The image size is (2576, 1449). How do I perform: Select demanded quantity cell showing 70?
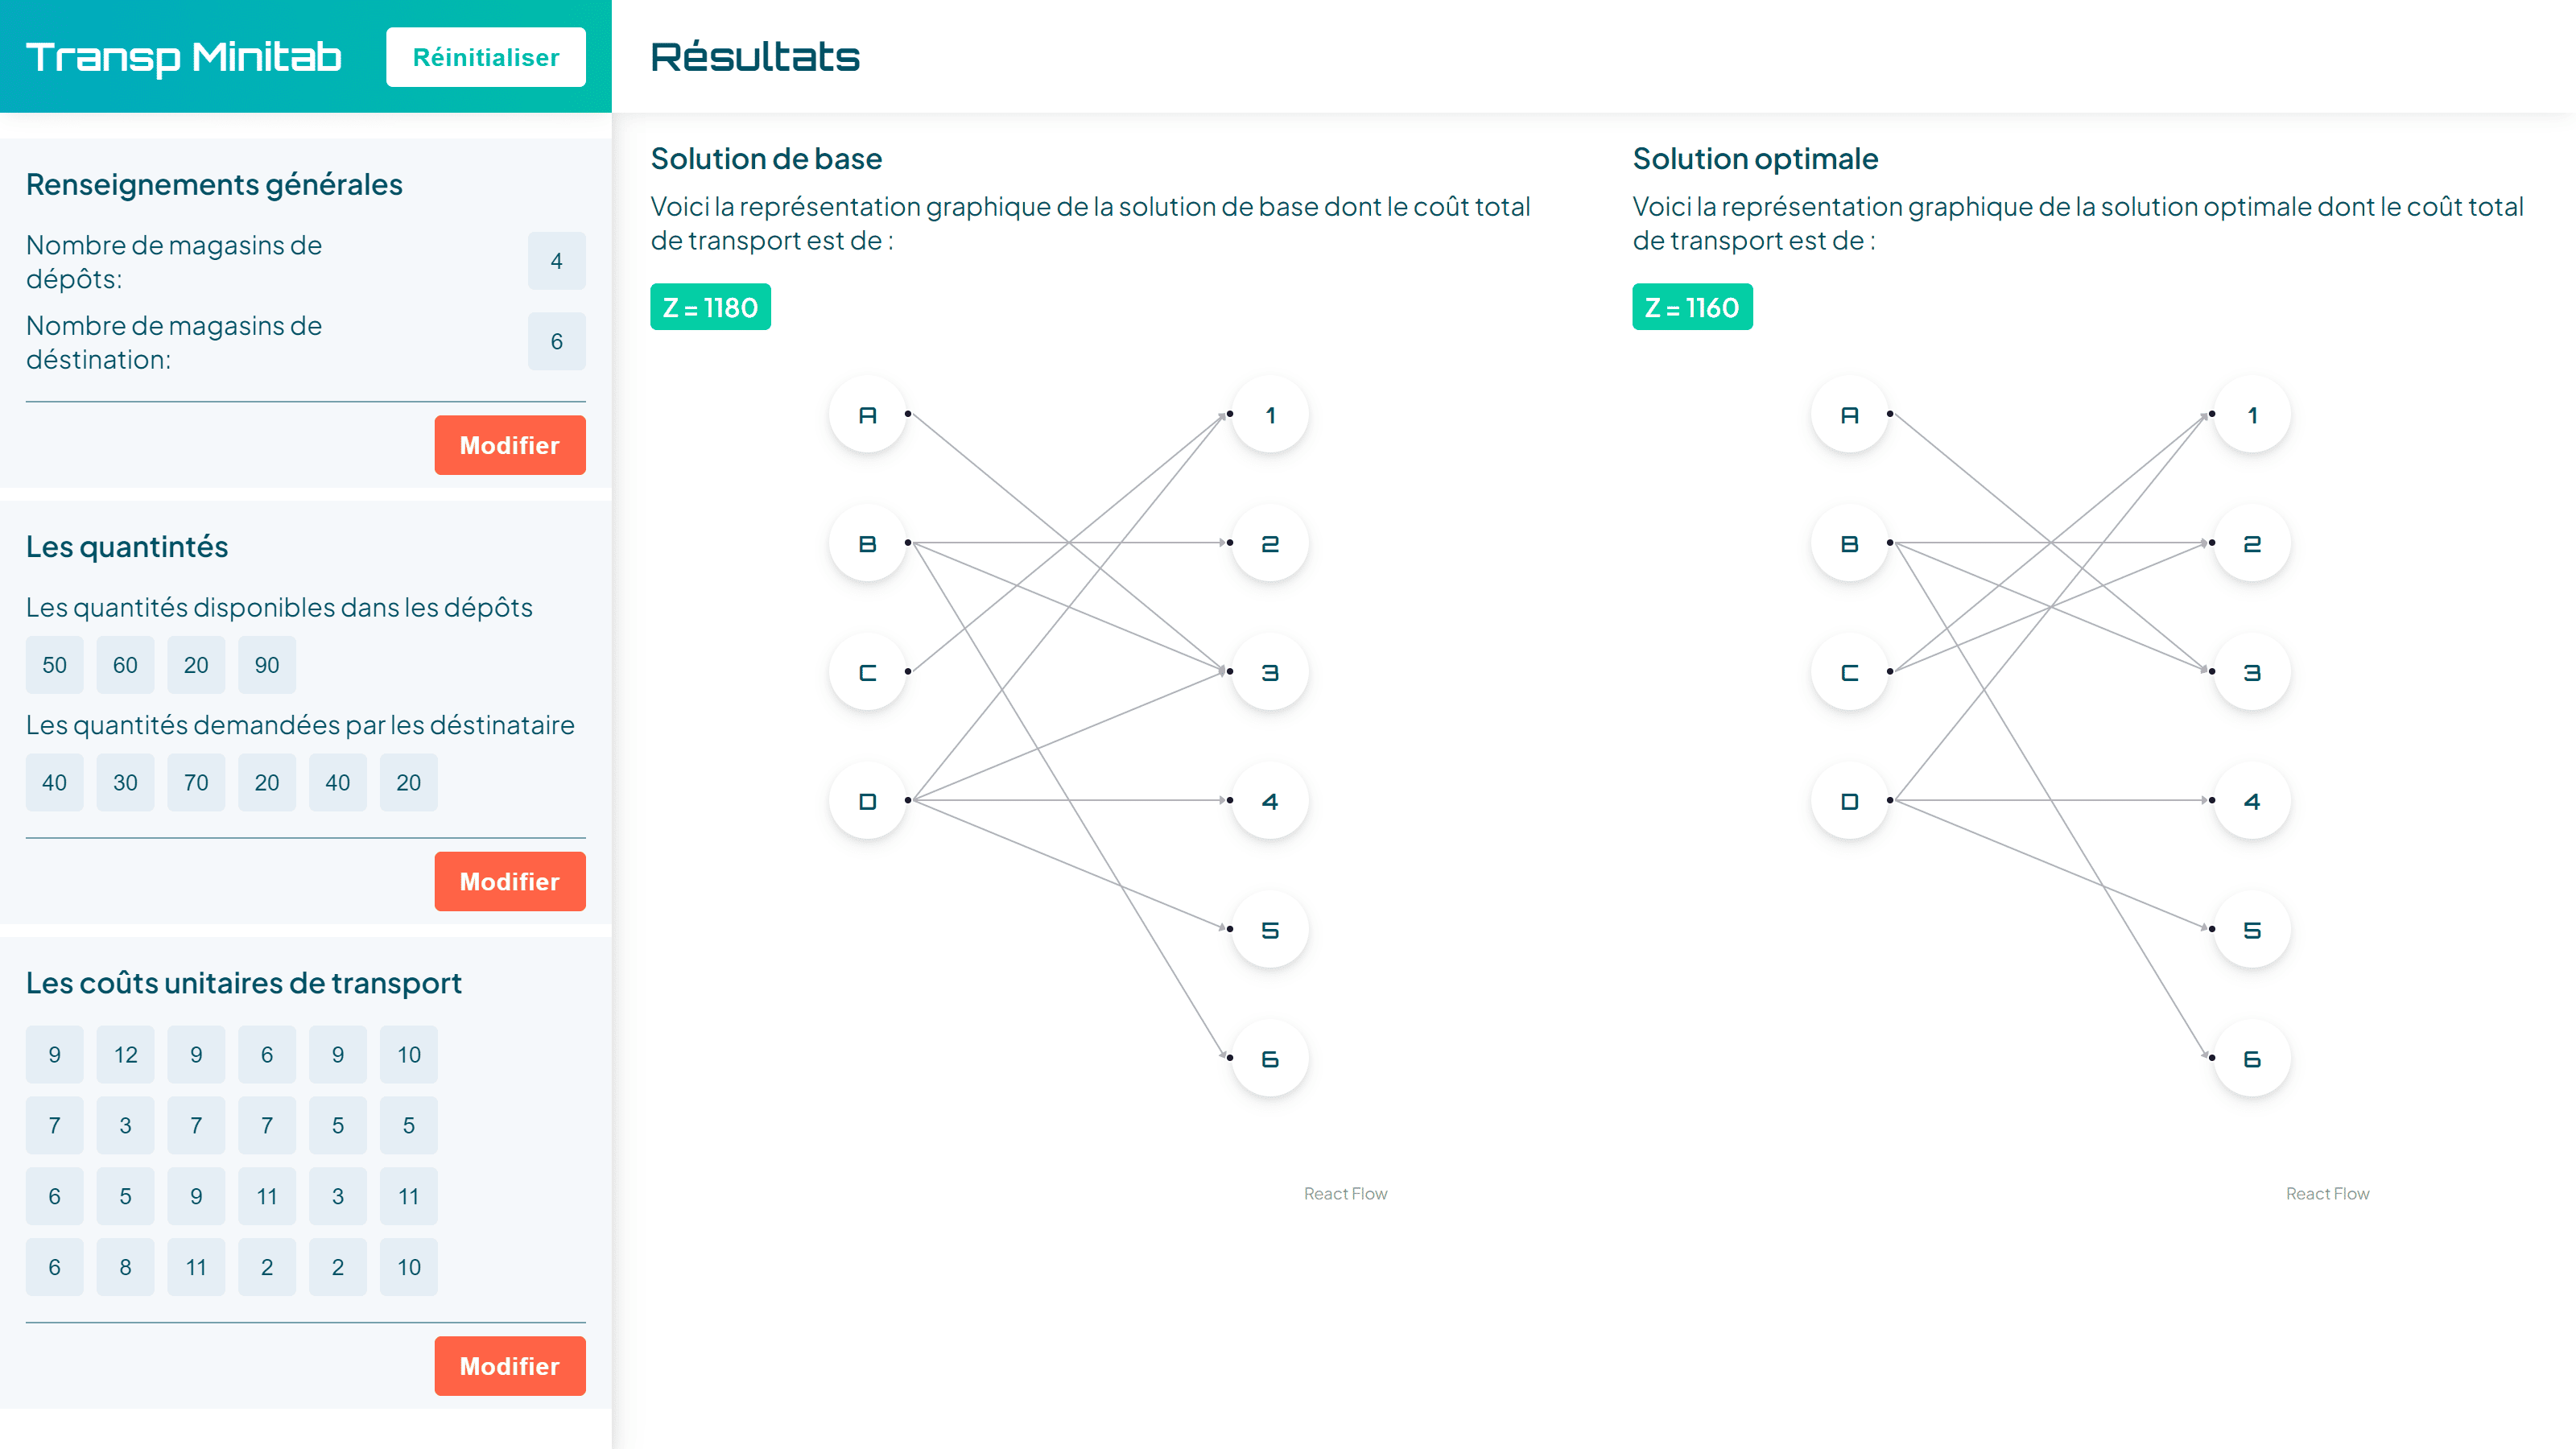(x=196, y=782)
